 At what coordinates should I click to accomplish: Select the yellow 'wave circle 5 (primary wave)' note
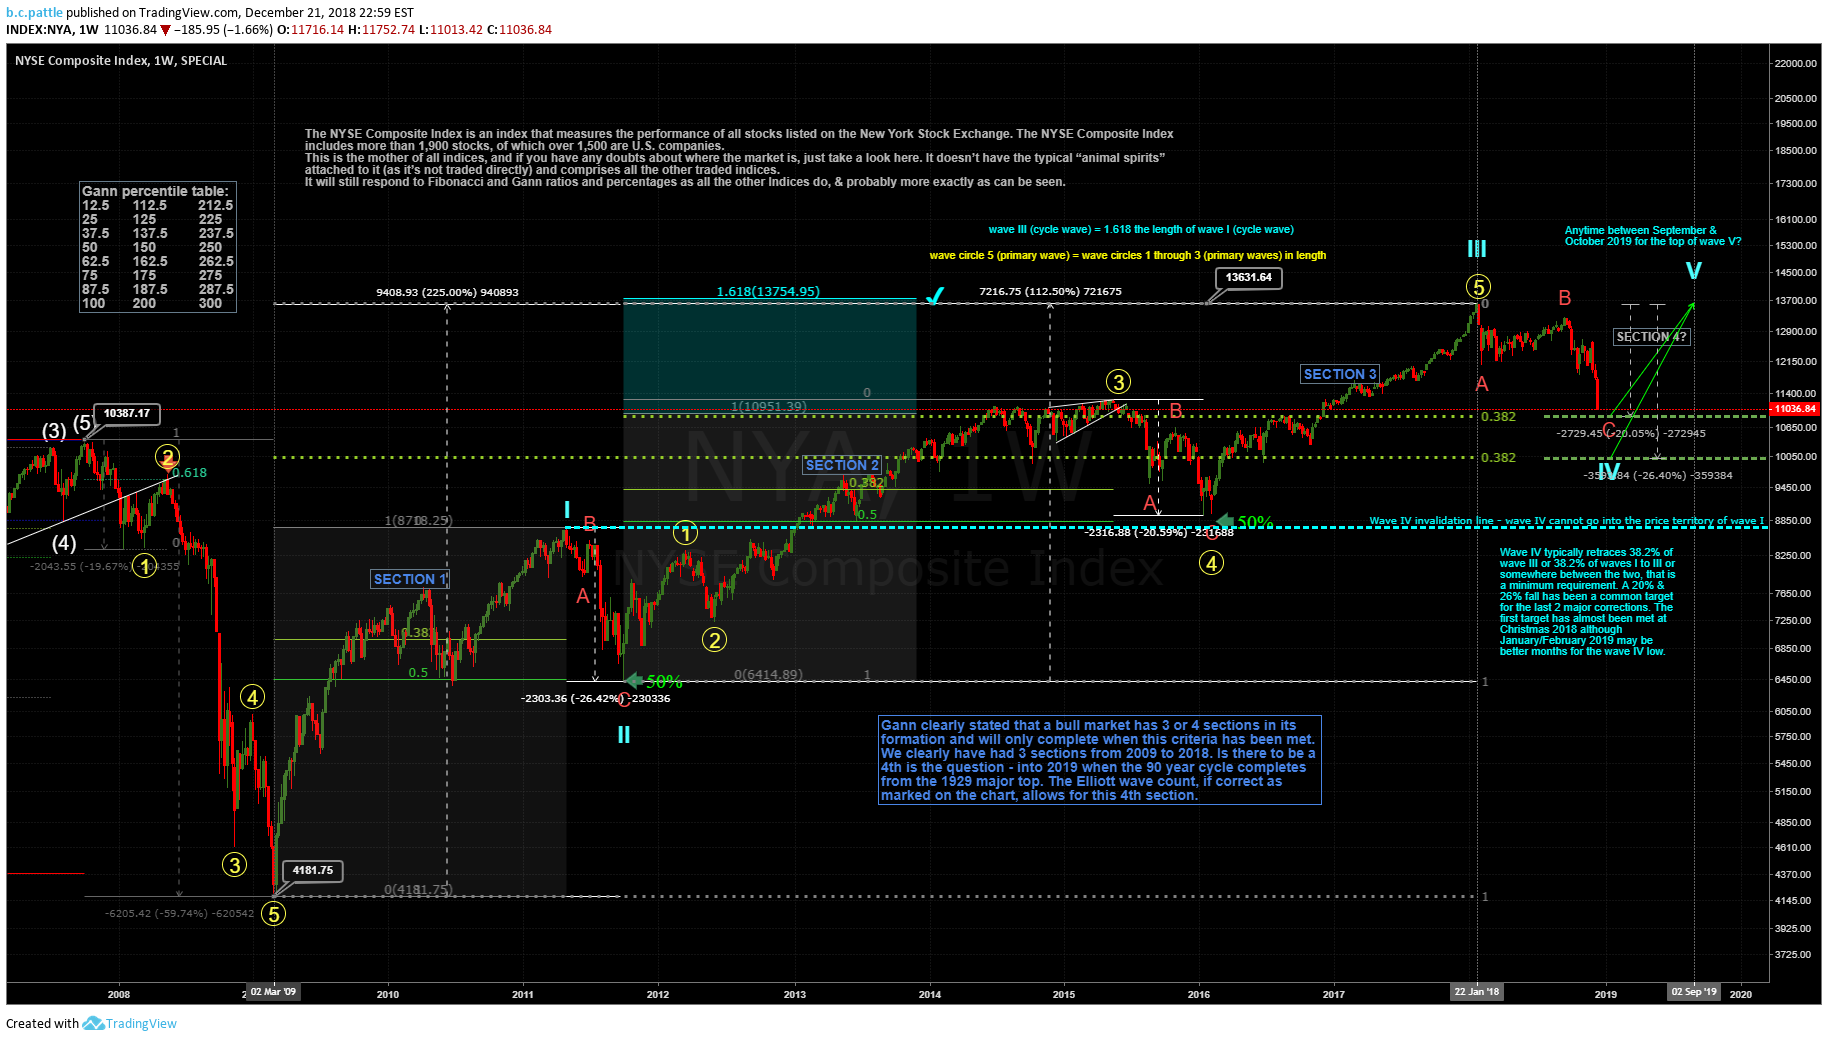[1128, 255]
